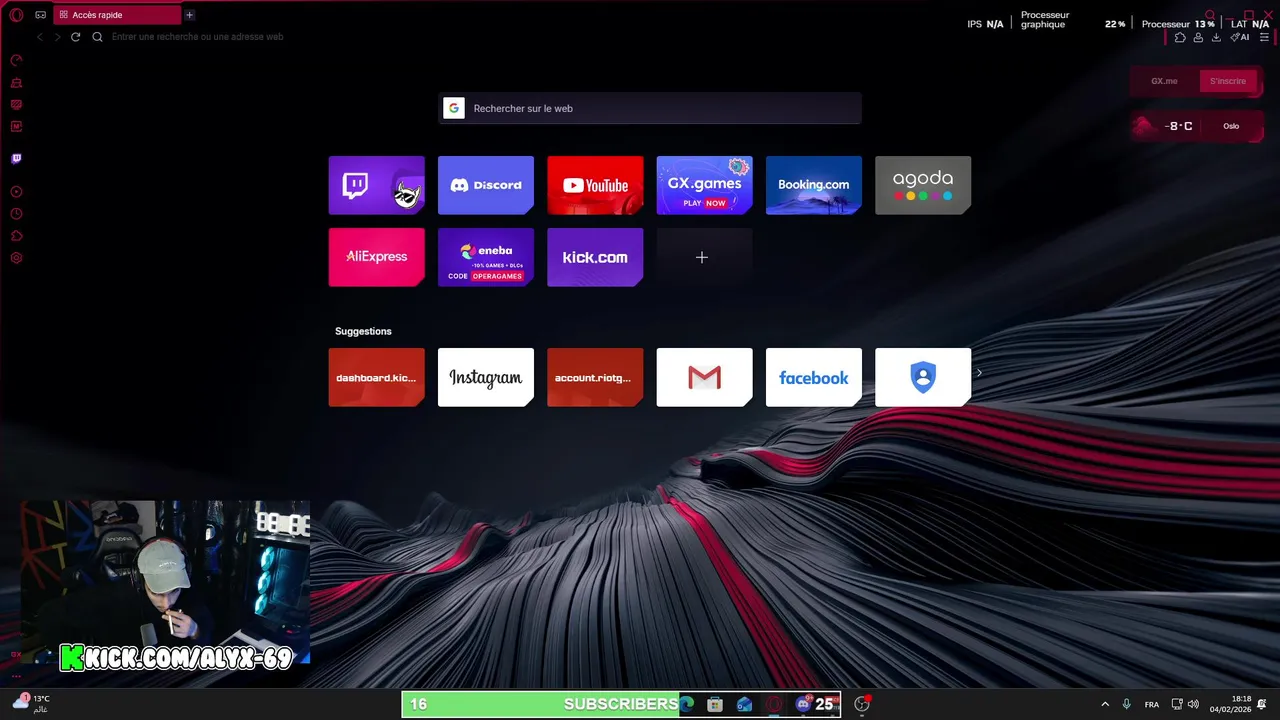The width and height of the screenshot is (1280, 720).
Task: Open the kick.com speed dial tile
Action: pos(595,257)
